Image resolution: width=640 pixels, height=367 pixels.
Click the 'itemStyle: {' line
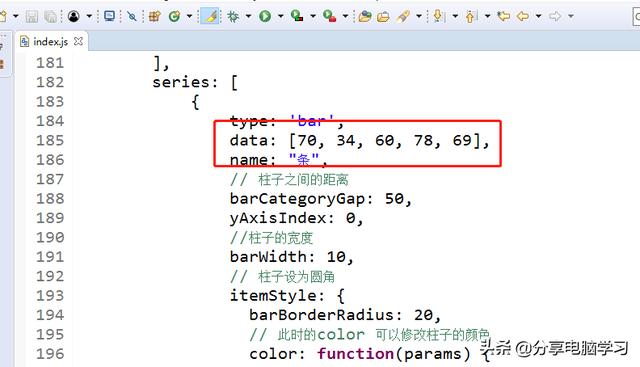point(287,296)
